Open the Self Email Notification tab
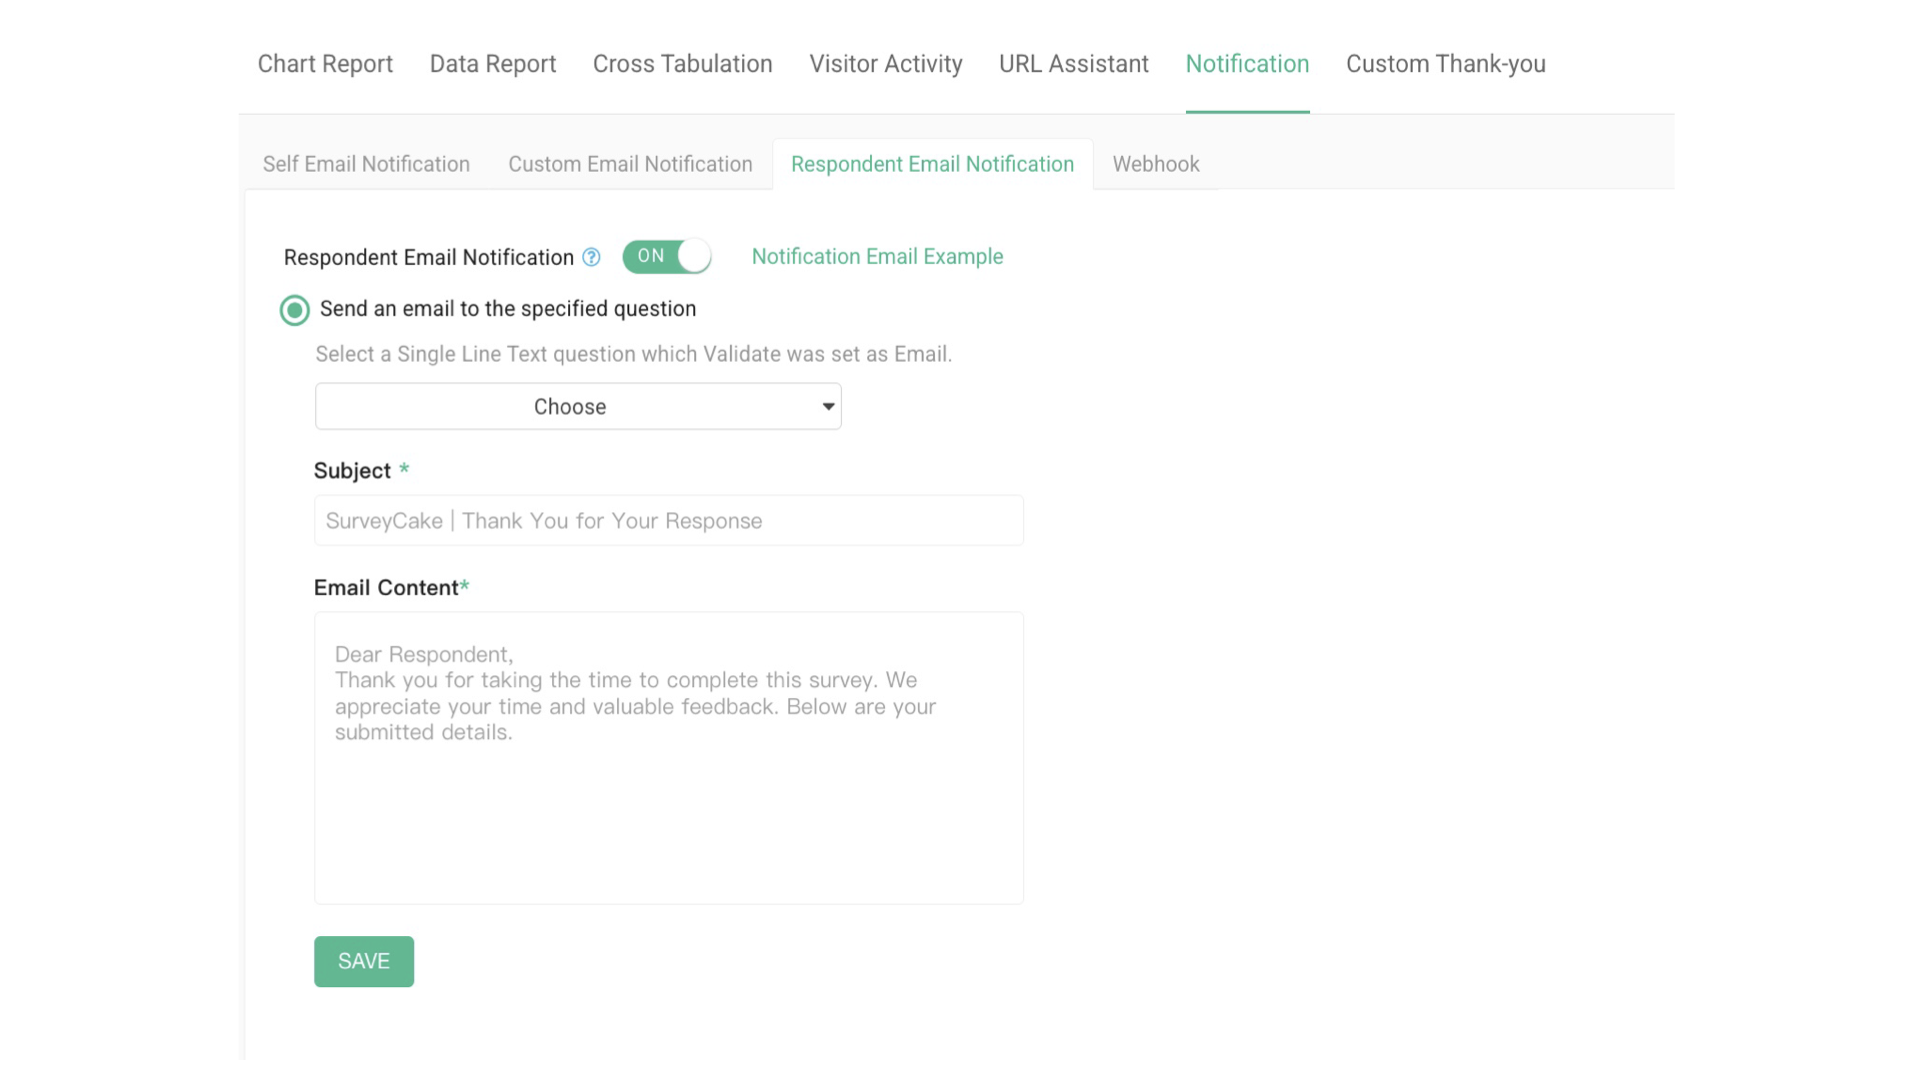Image resolution: width=1920 pixels, height=1080 pixels. coord(366,163)
